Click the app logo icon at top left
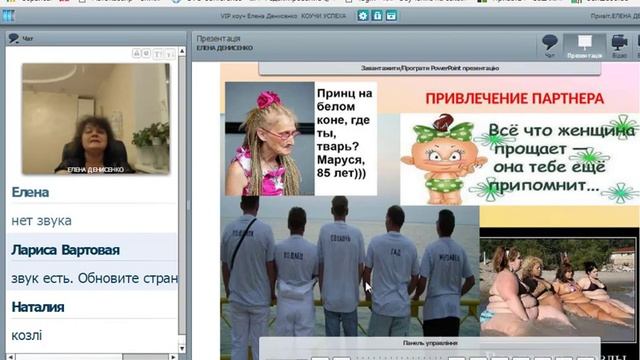Screen dimensions: 640x360 tap(8, 16)
